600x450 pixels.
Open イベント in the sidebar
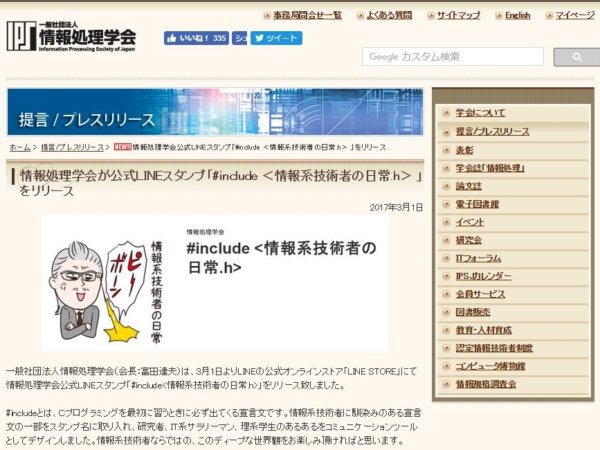point(470,222)
